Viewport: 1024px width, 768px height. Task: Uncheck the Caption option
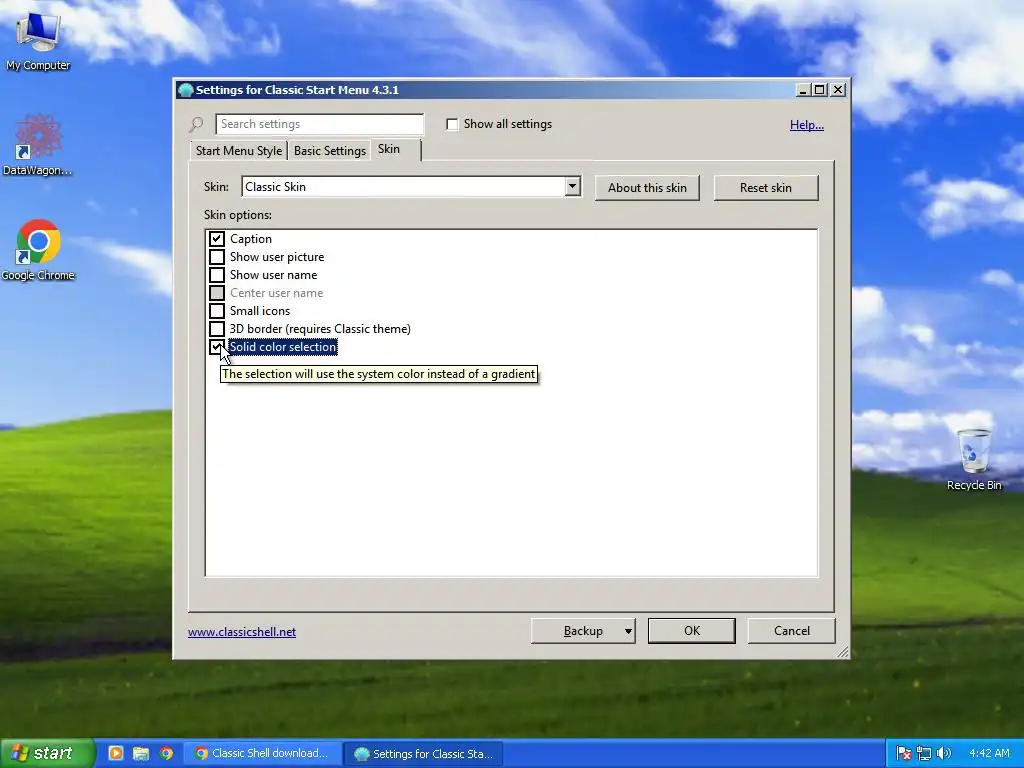pos(217,239)
